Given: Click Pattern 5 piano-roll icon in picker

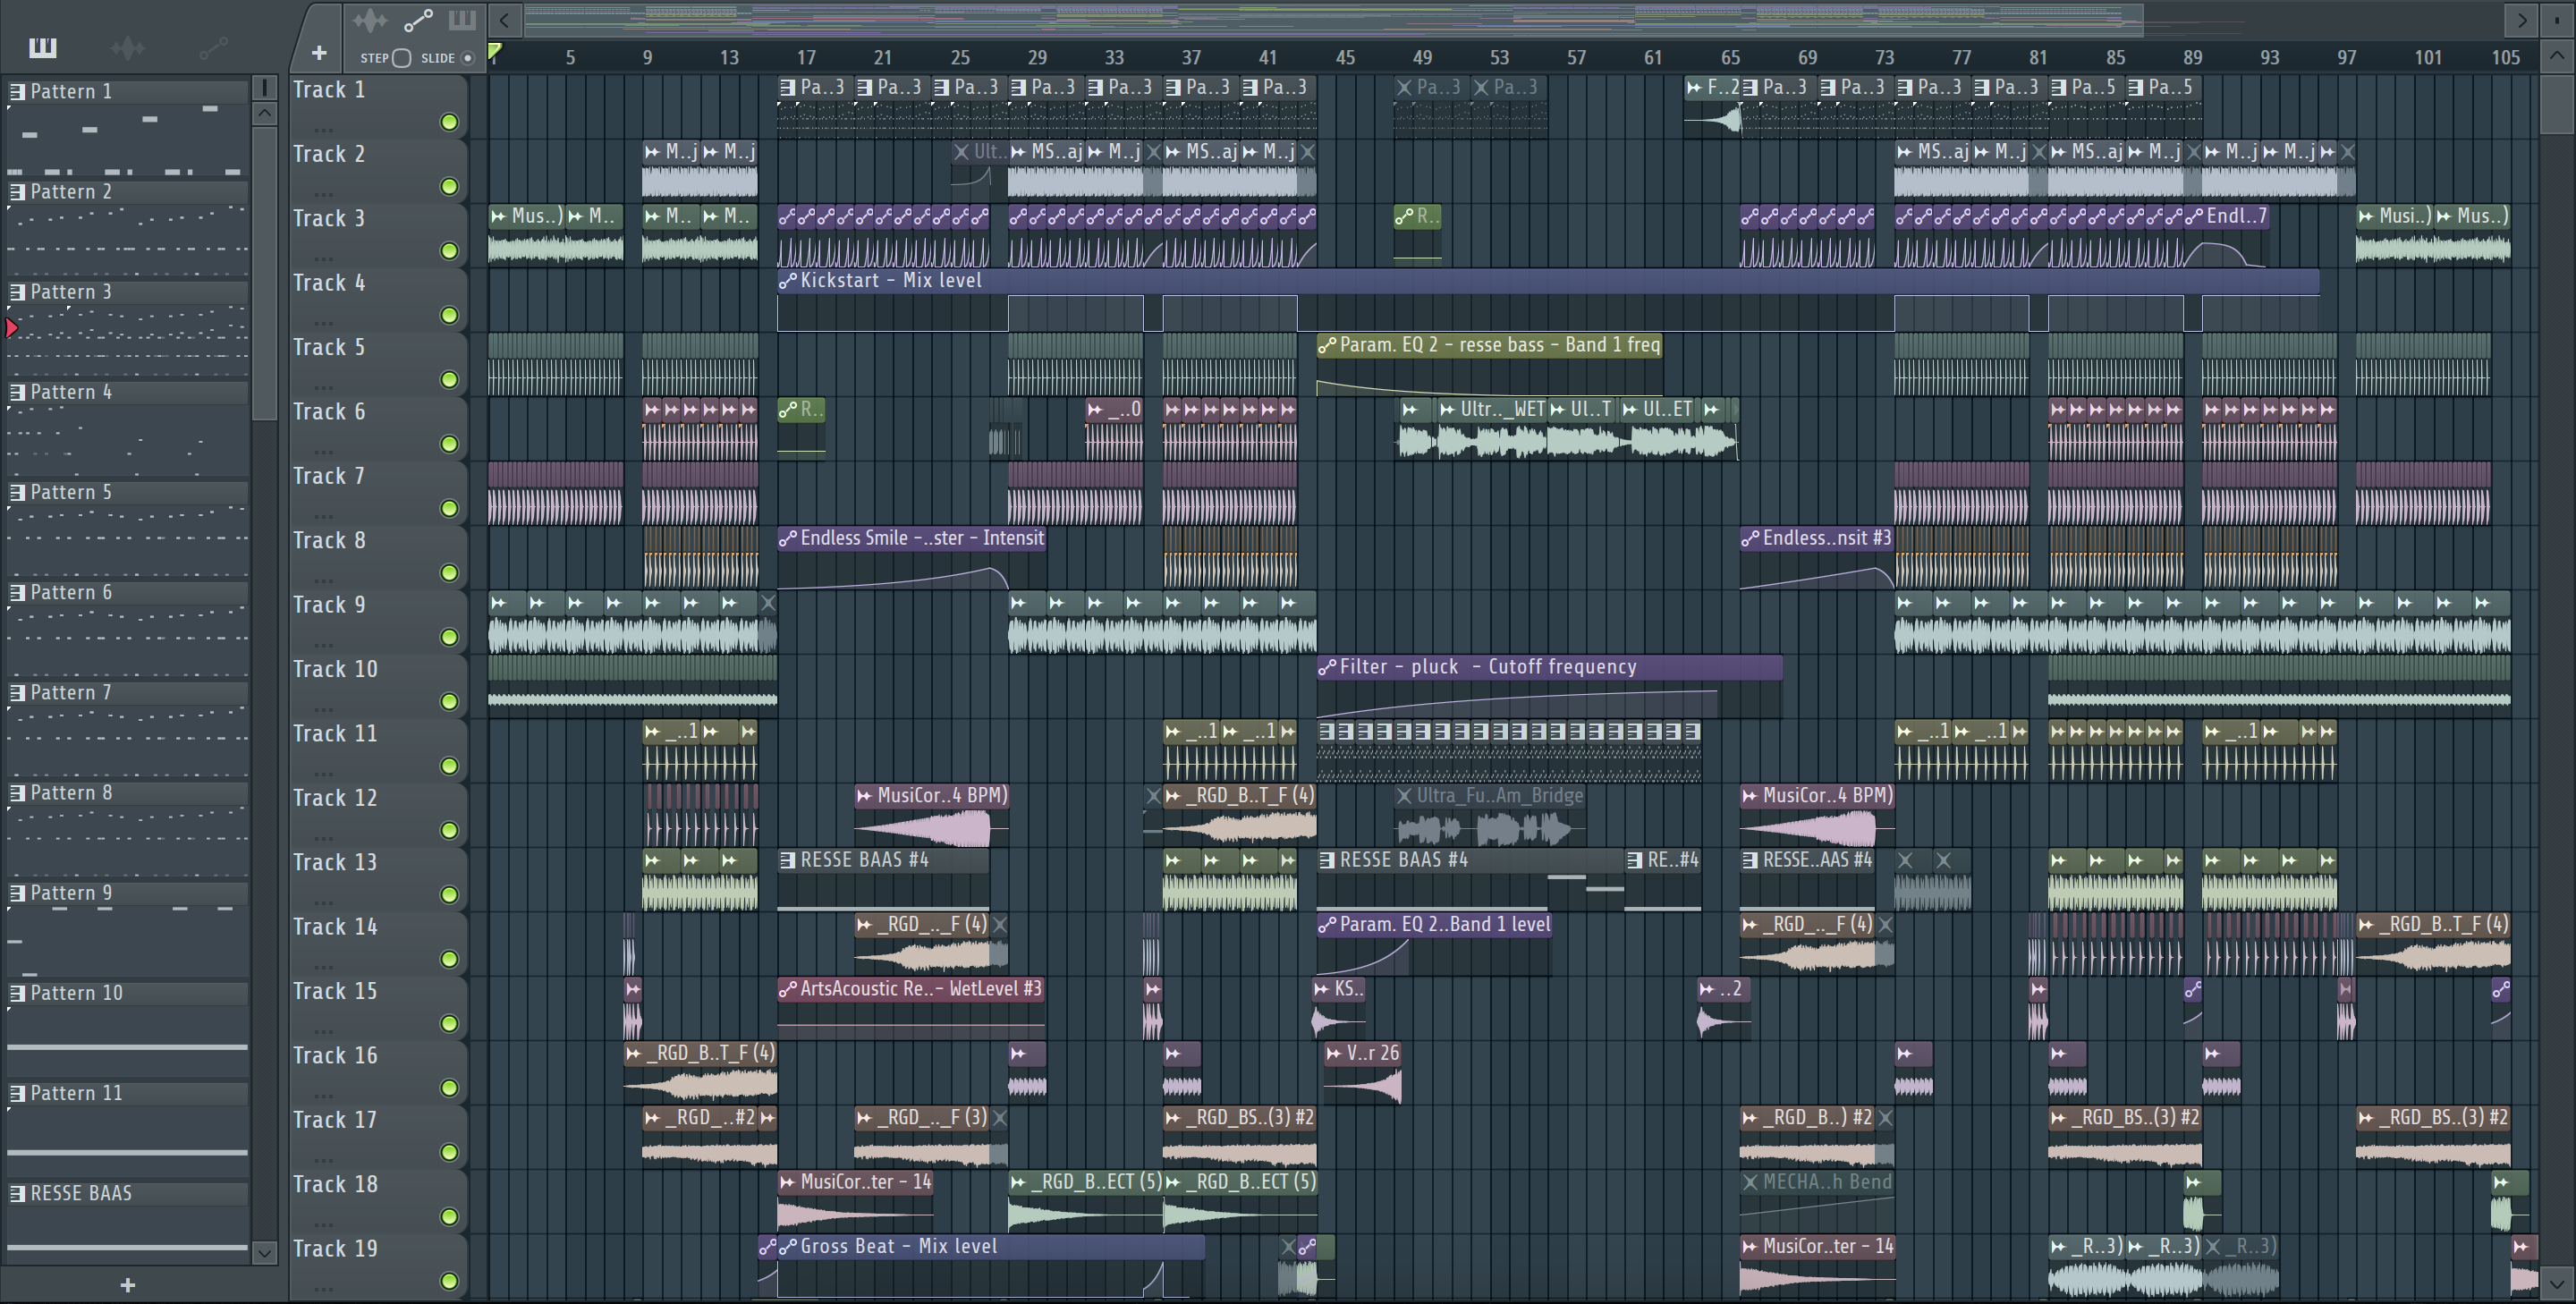Looking at the screenshot, I should pos(17,492).
